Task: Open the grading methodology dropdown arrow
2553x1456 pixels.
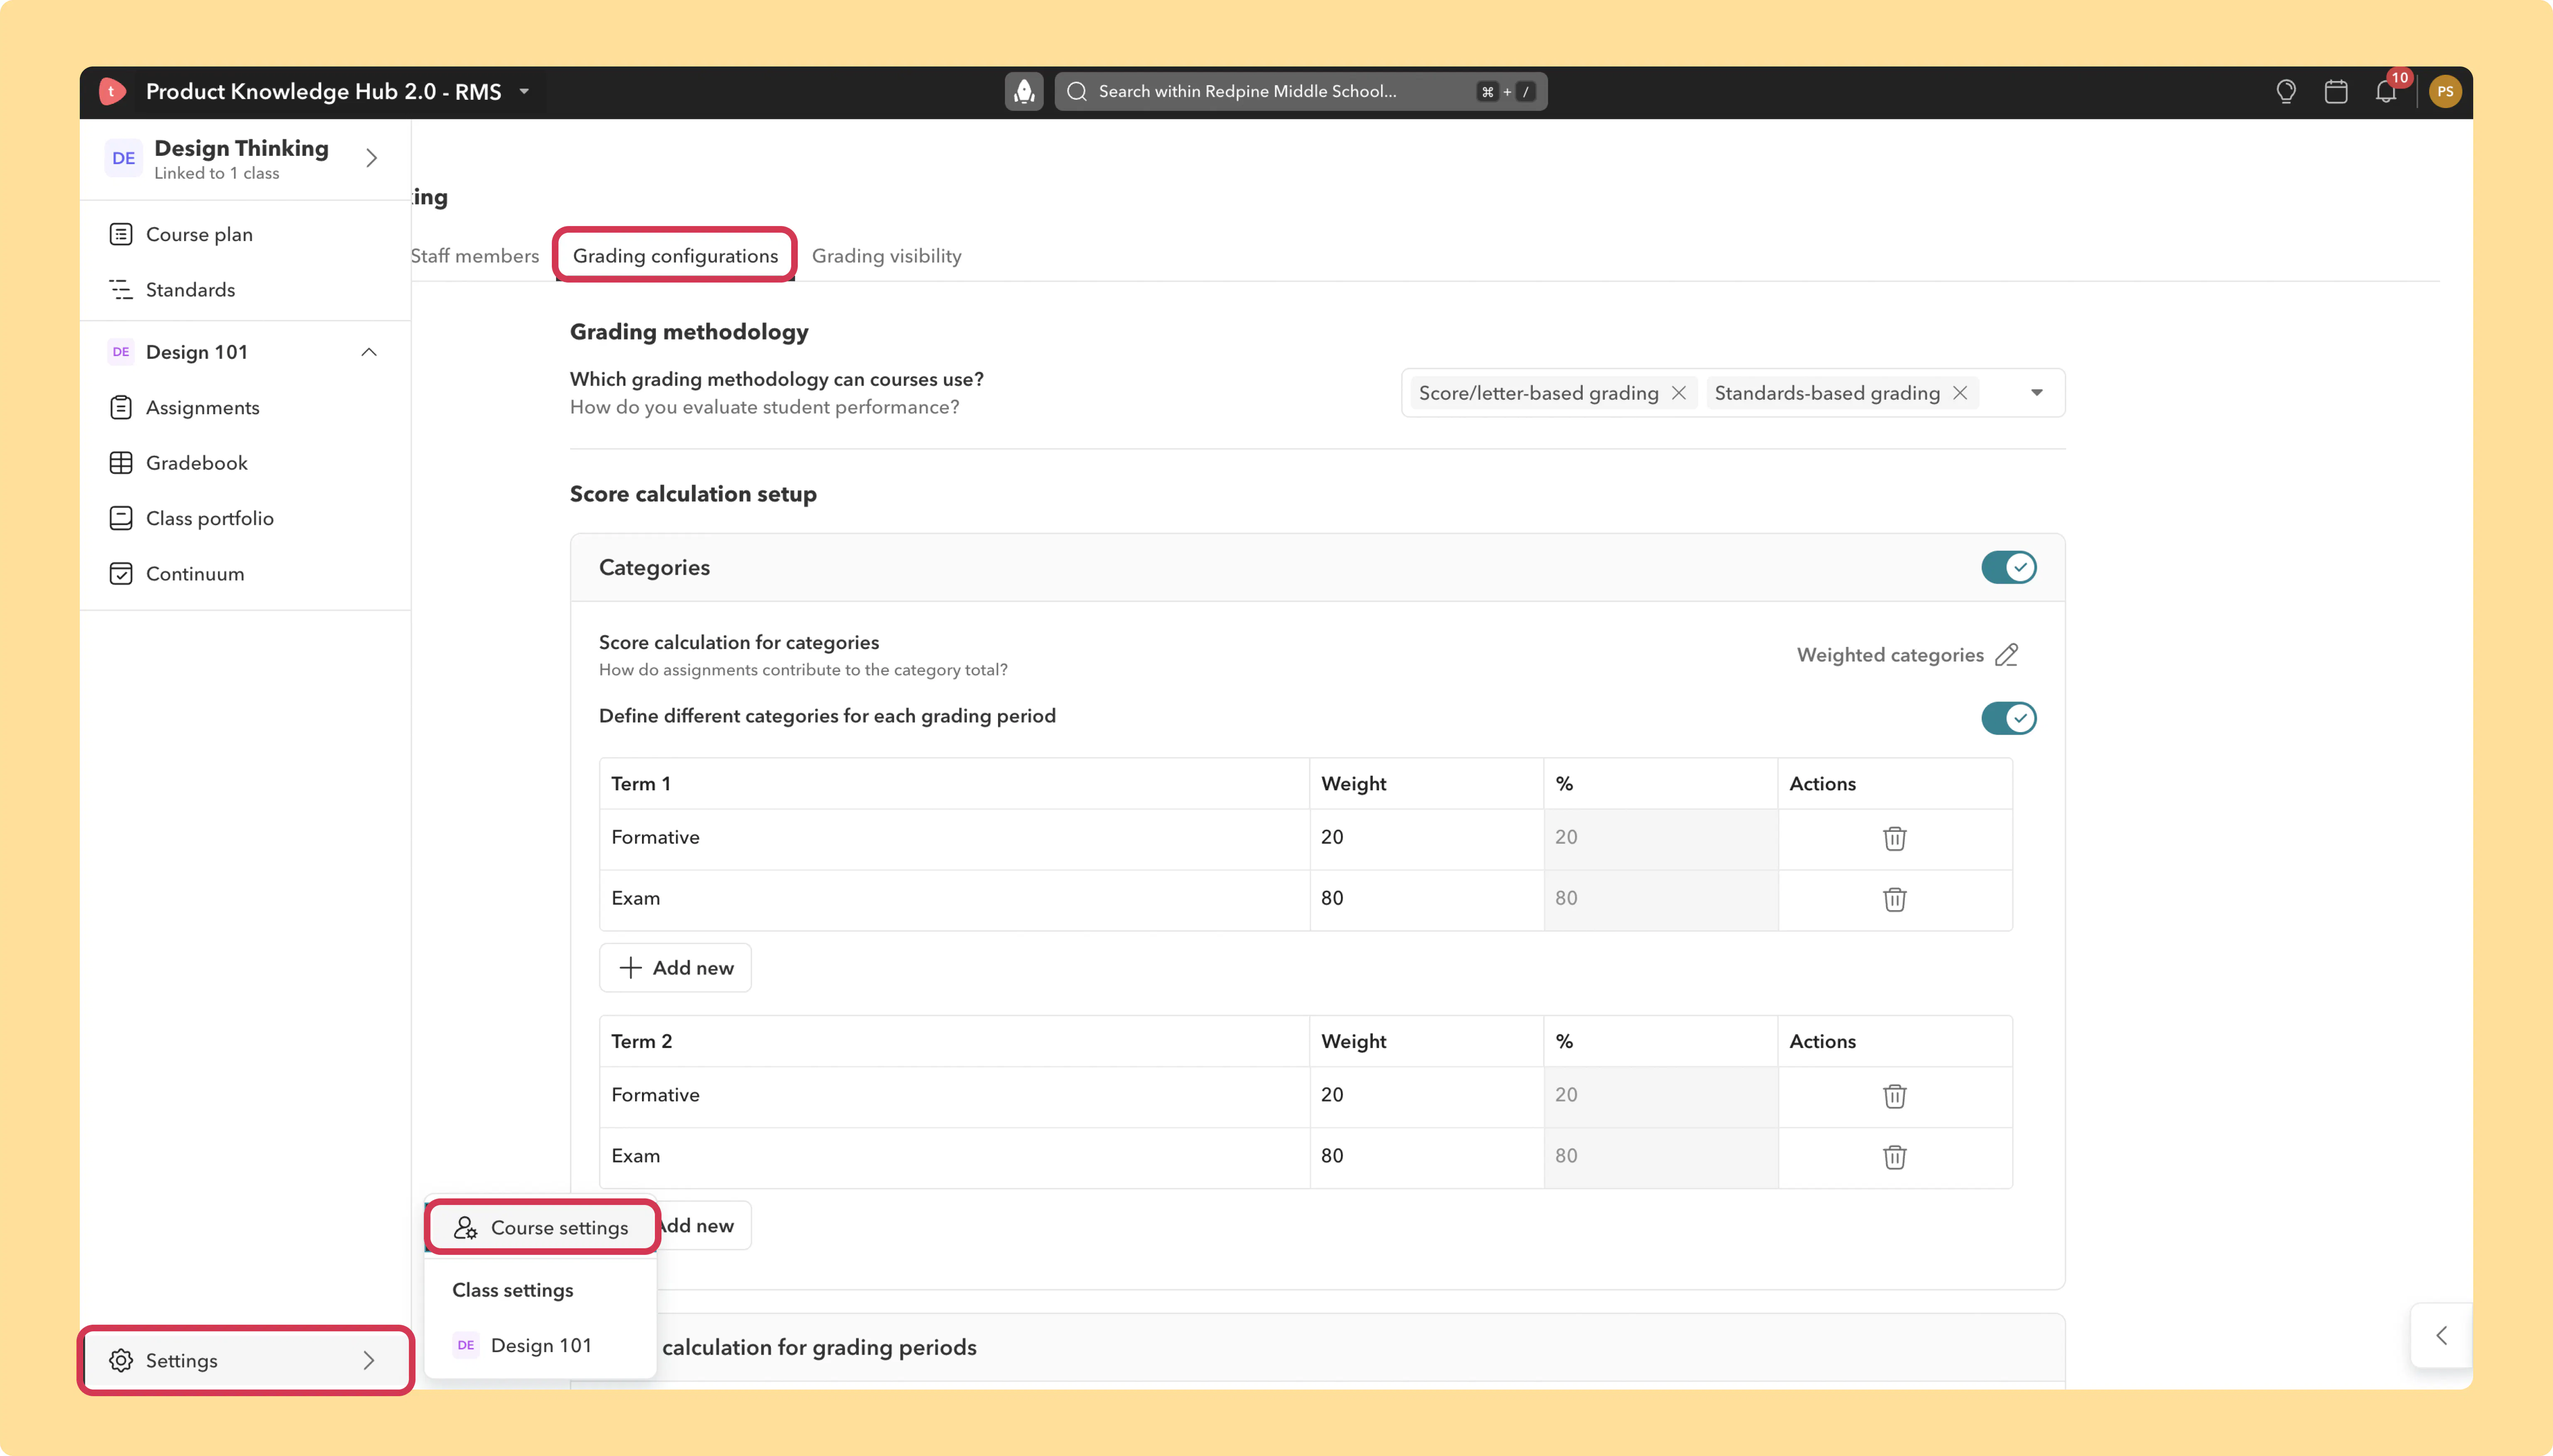Action: tap(2036, 393)
